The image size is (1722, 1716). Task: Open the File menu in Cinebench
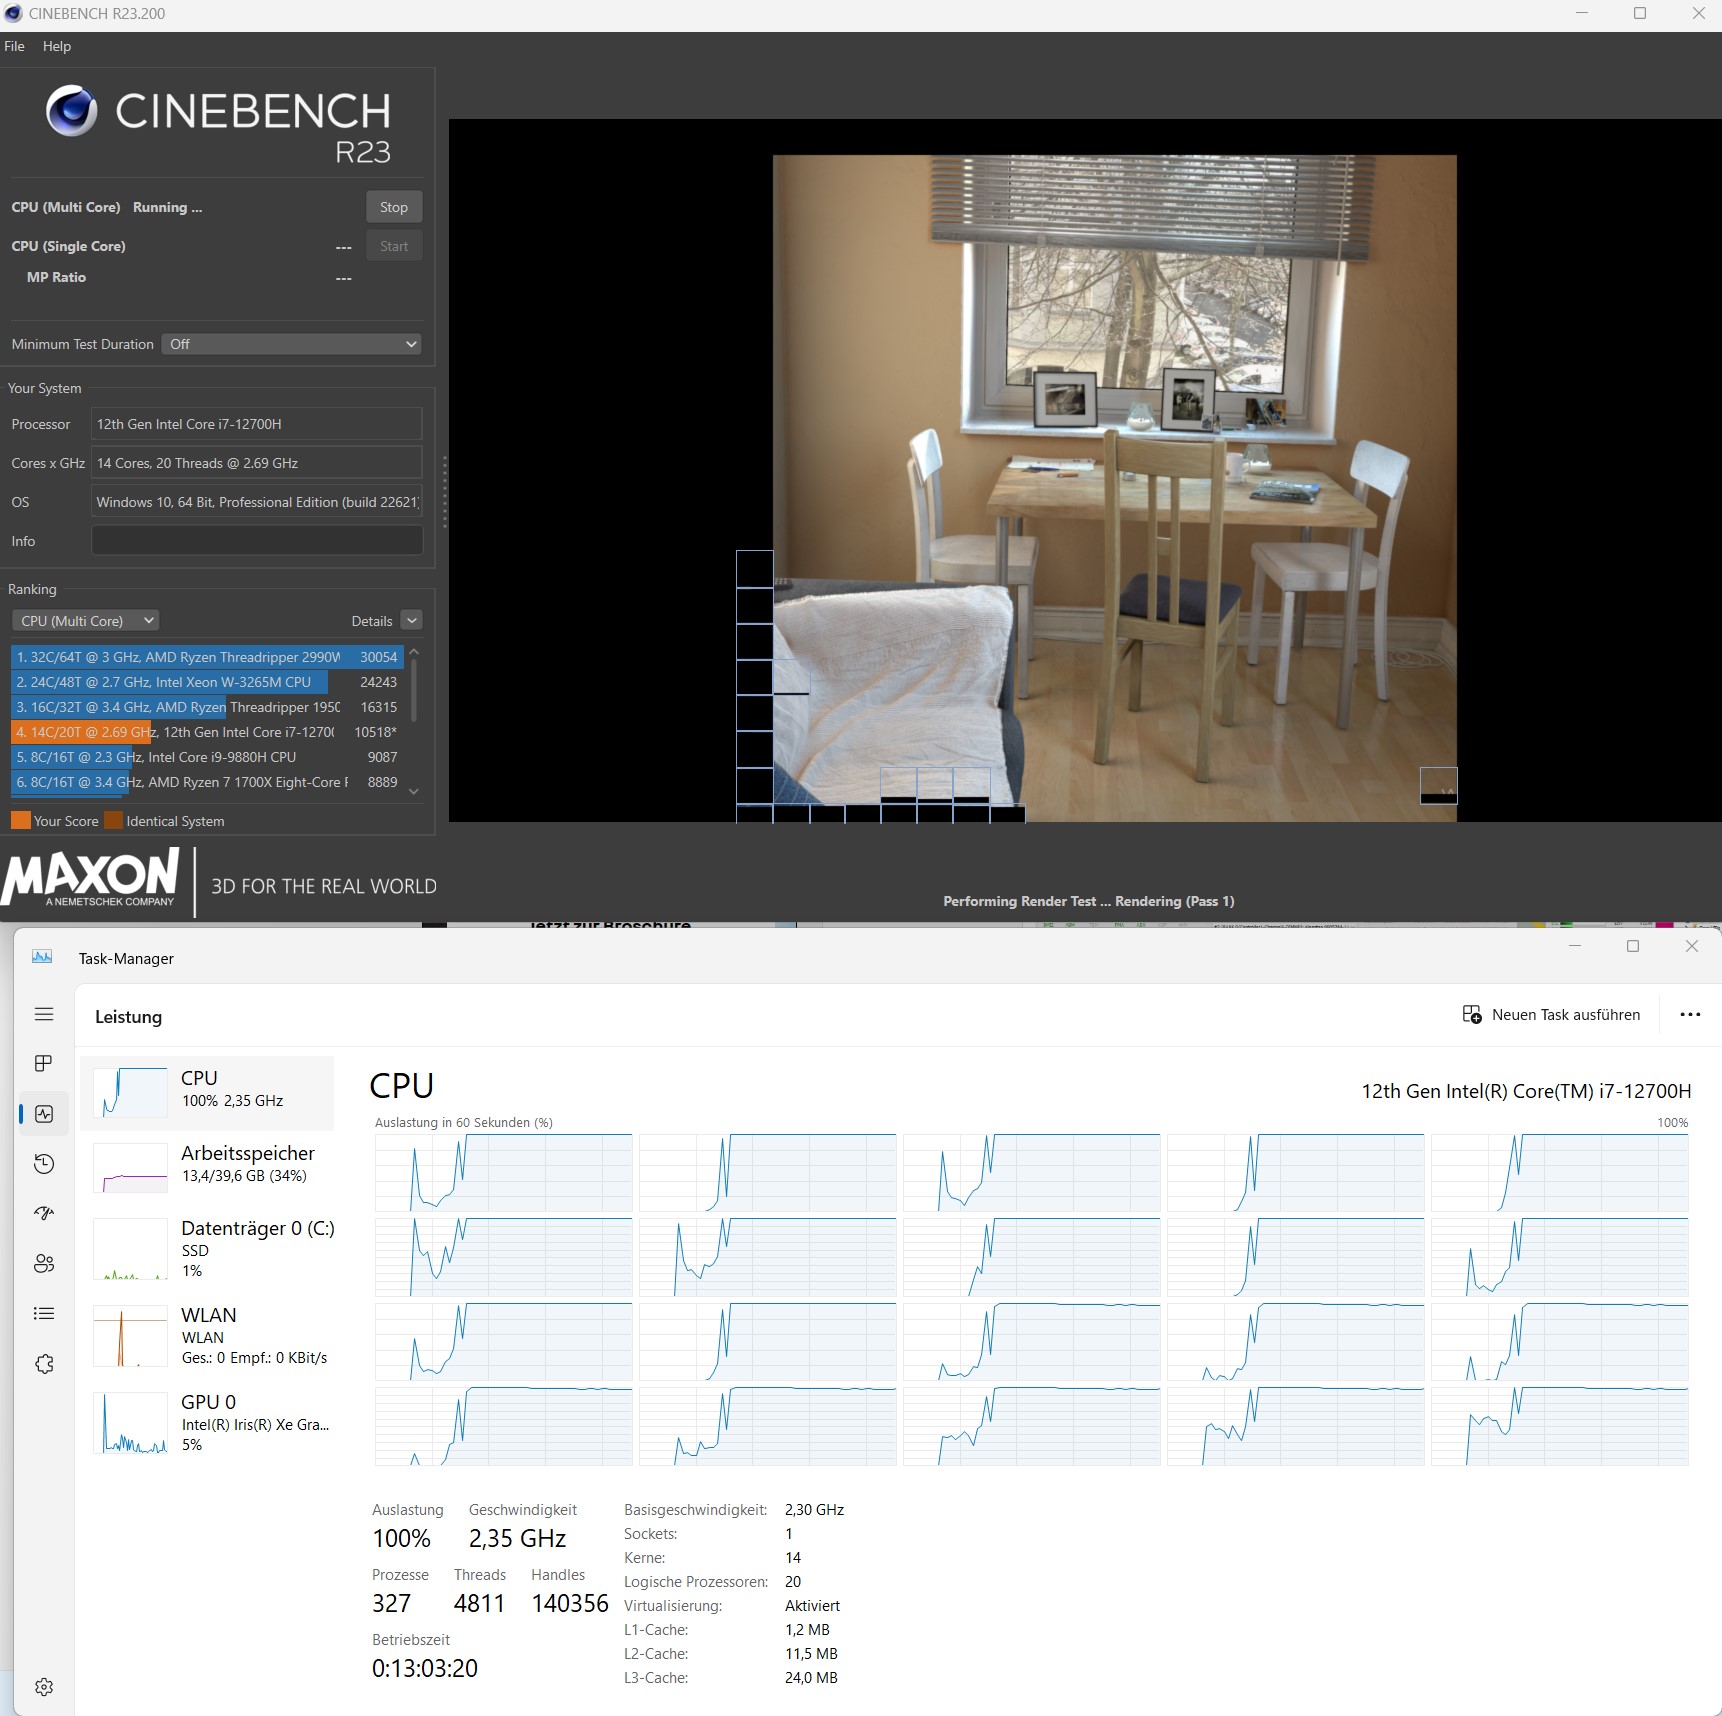[x=14, y=46]
